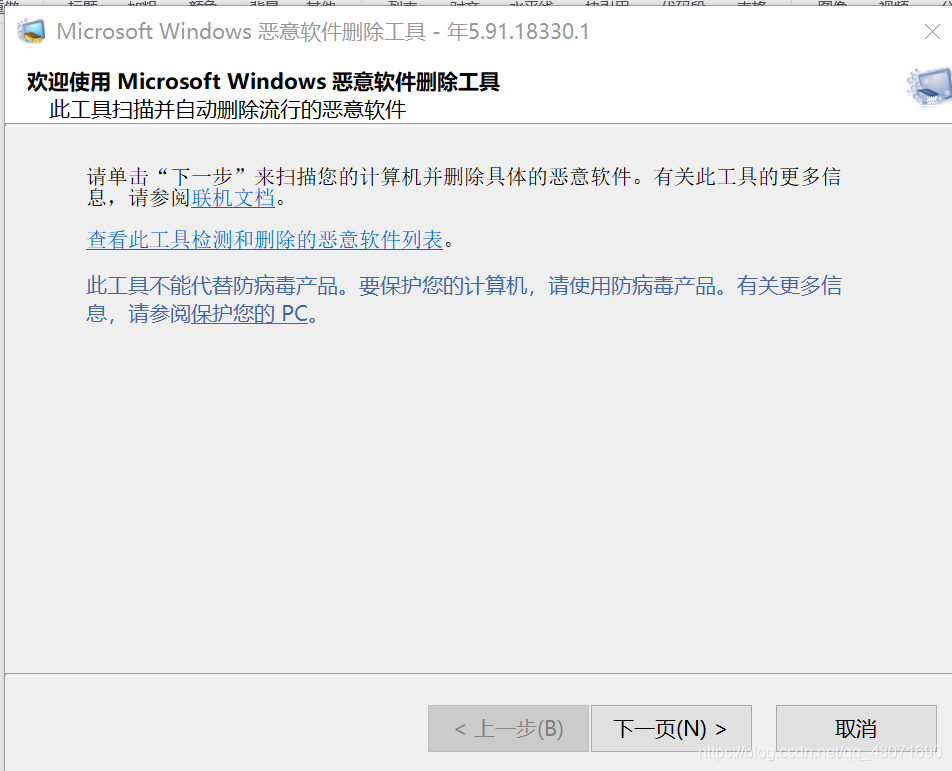The image size is (952, 771).
Task: Select the partially visible 代码段 toolbar item
Action: pos(683,3)
